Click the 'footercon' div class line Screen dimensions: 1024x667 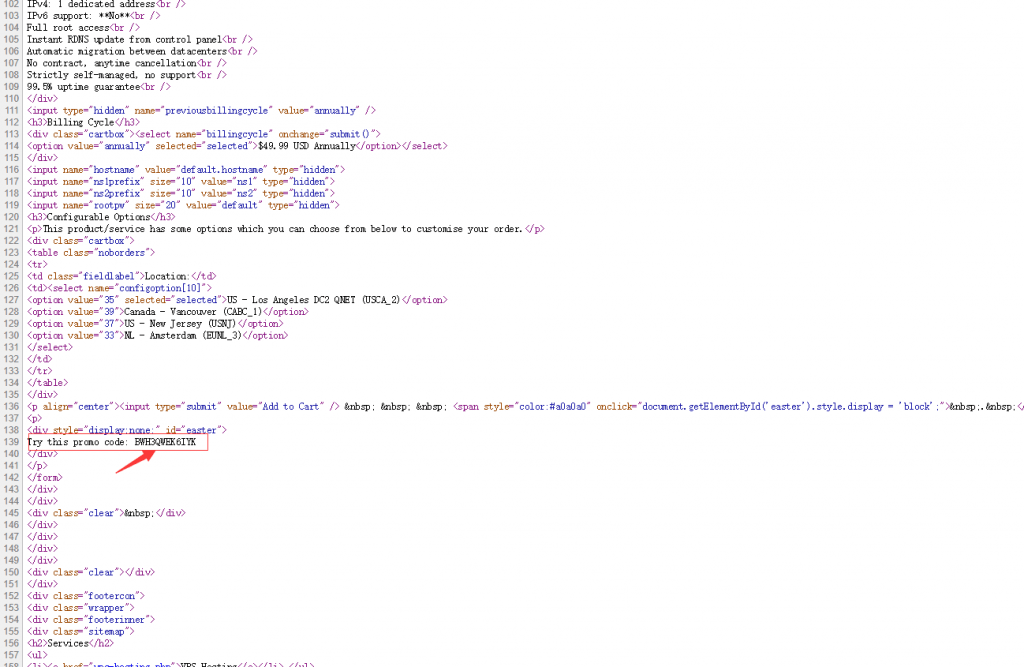pos(86,596)
